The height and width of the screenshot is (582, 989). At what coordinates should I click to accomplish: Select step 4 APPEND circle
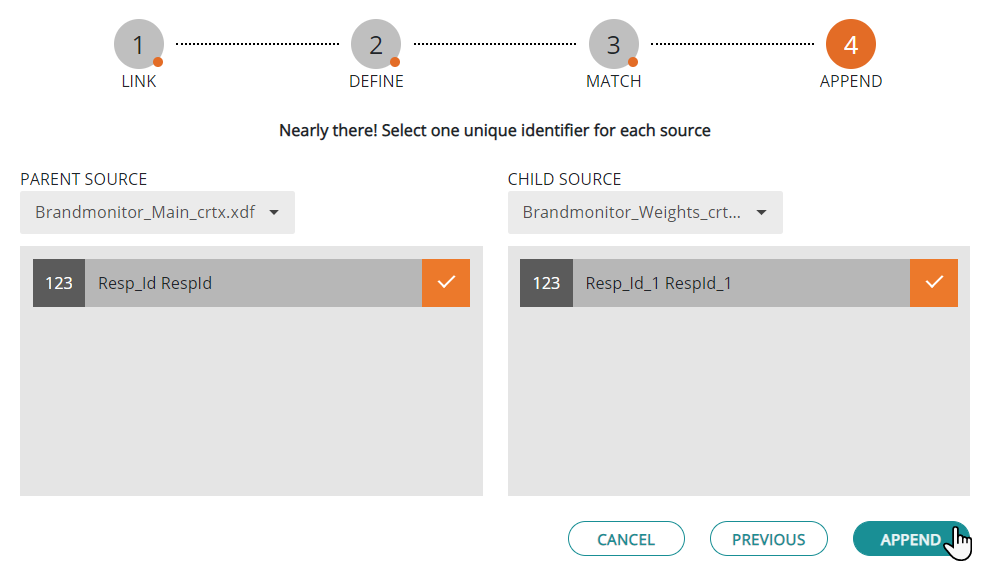851,44
